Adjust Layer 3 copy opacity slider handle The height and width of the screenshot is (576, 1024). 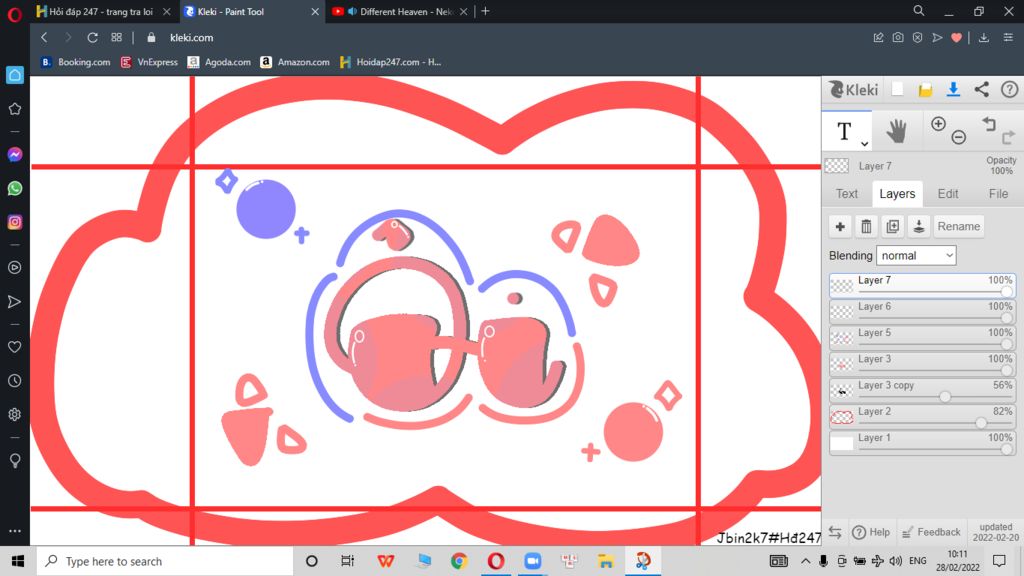point(945,396)
